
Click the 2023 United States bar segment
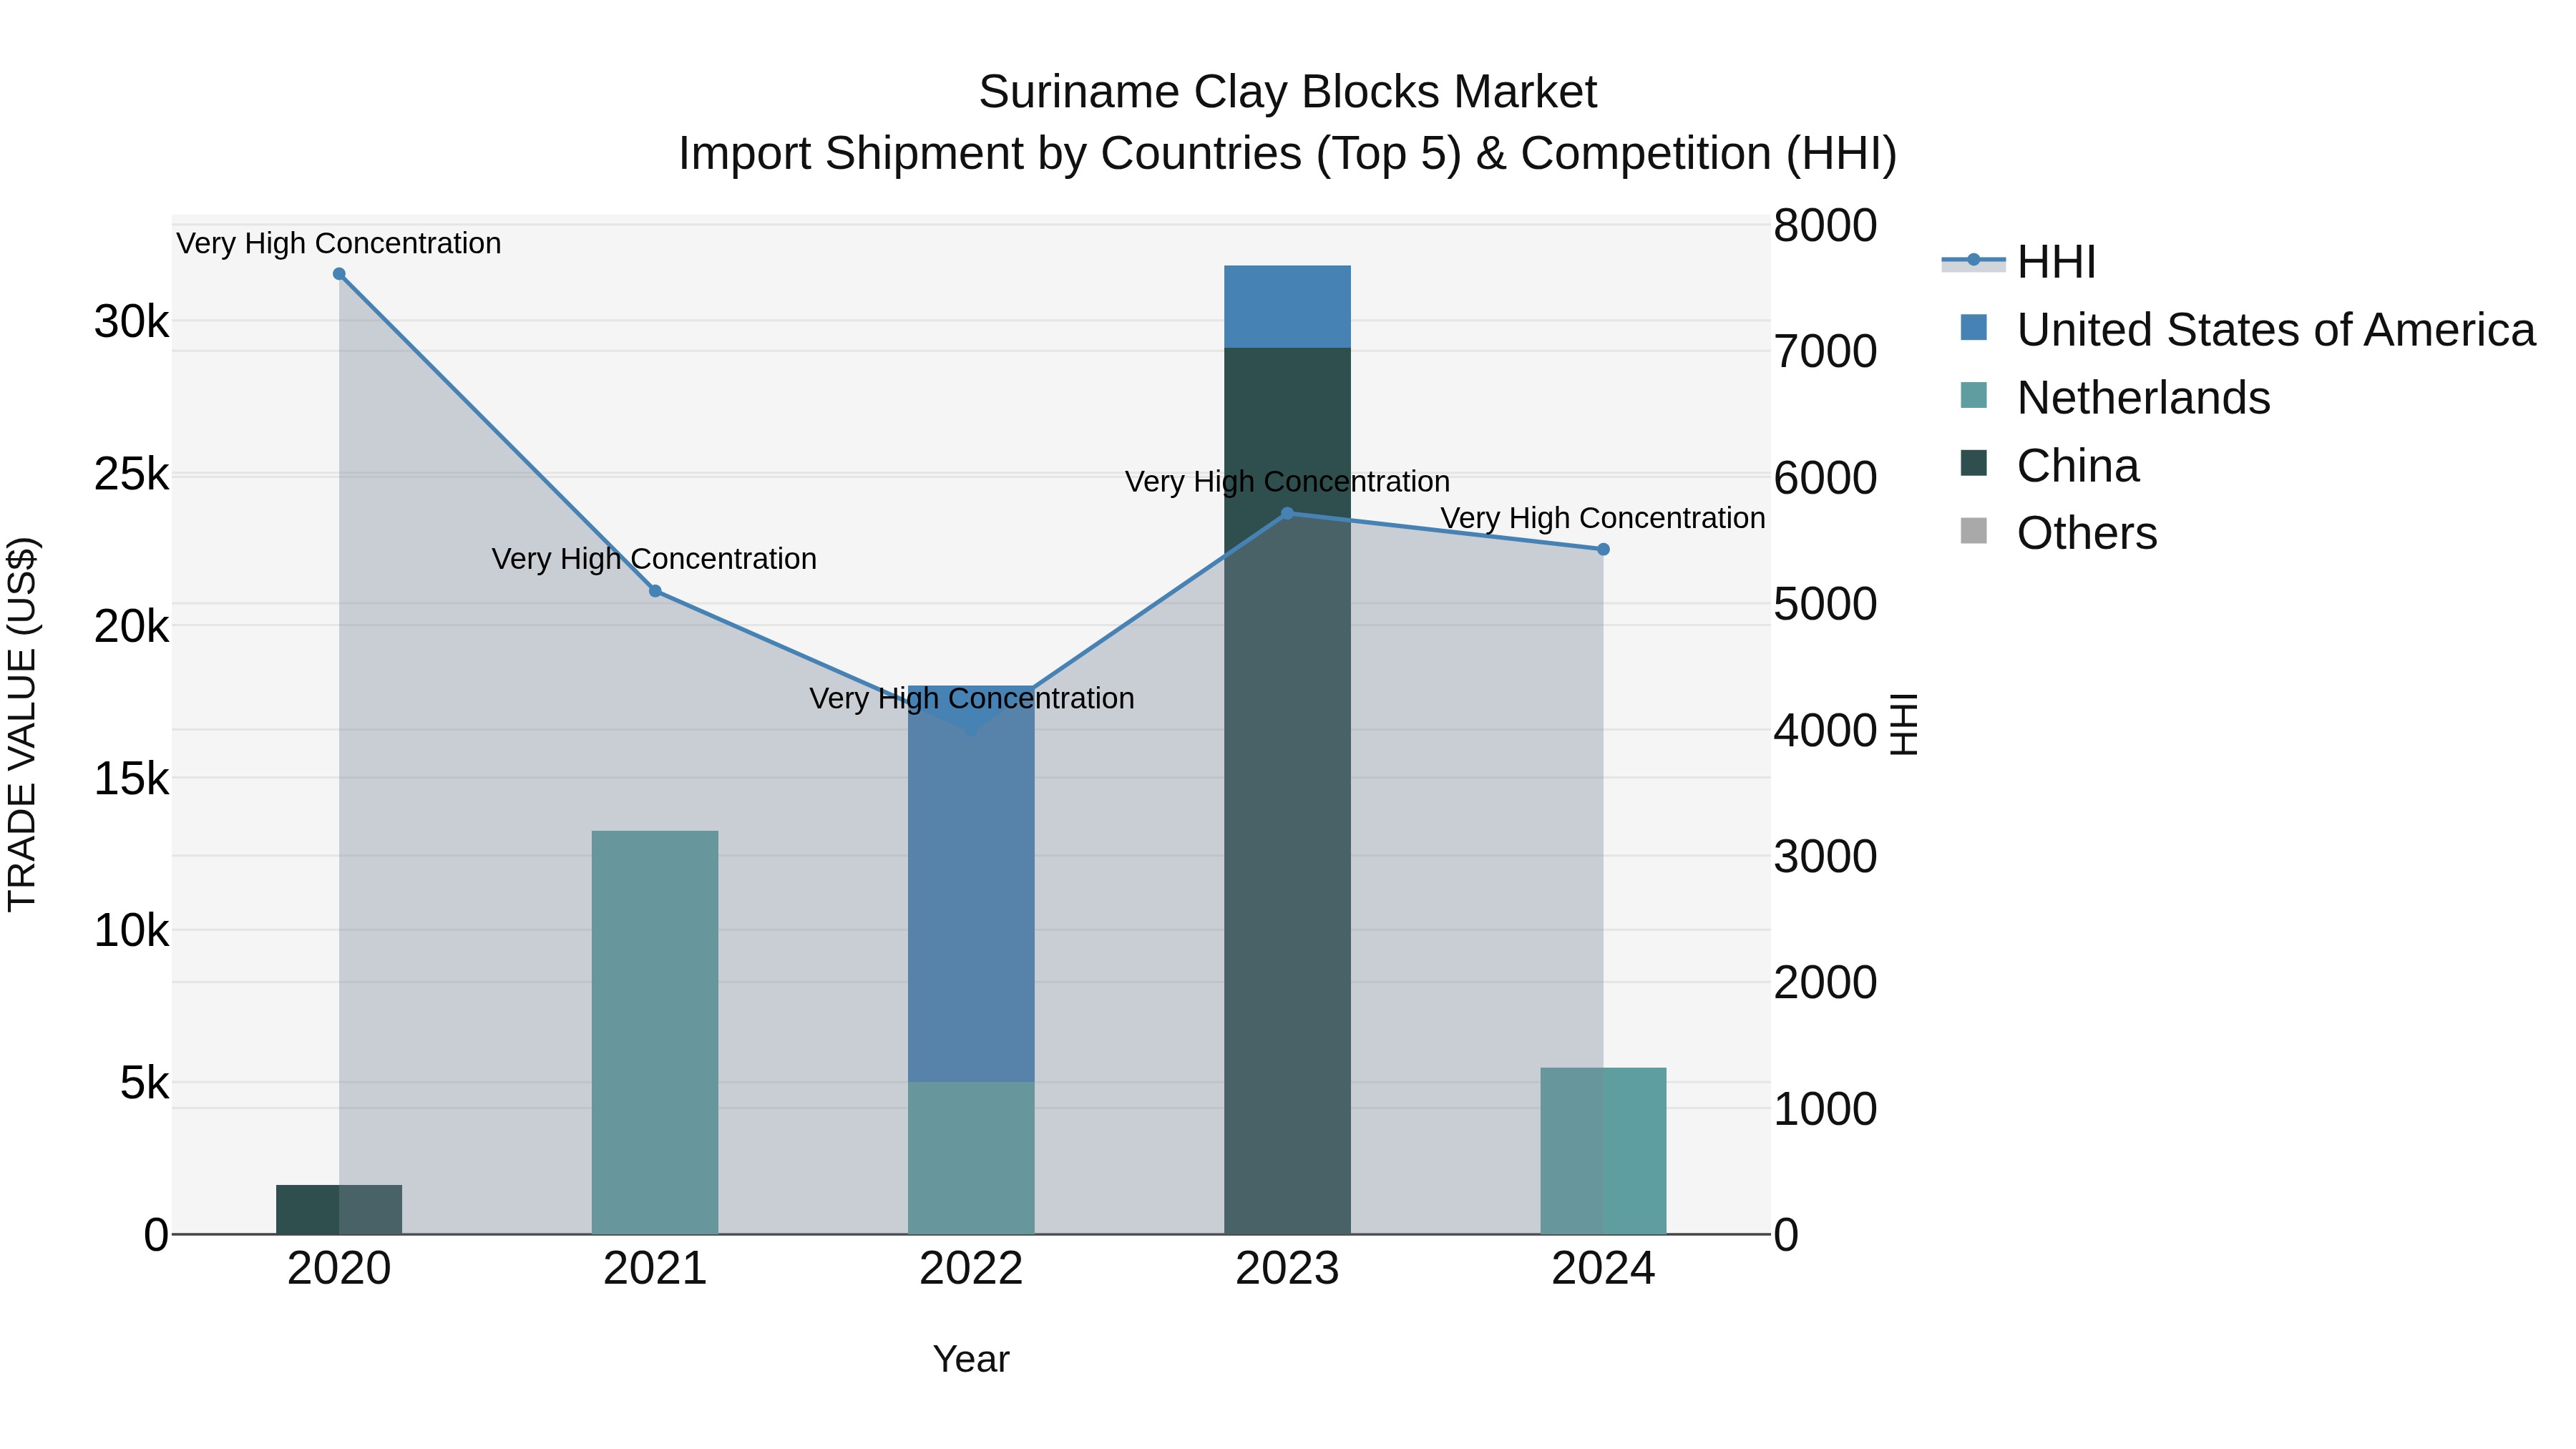pyautogui.click(x=1287, y=307)
